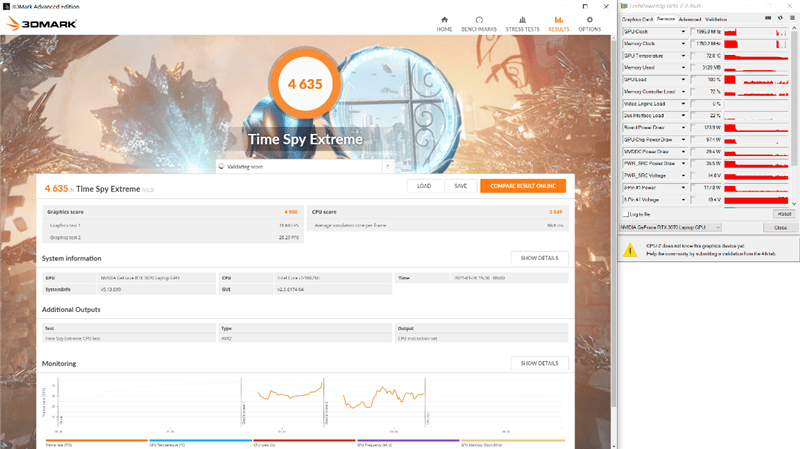The width and height of the screenshot is (800, 449).
Task: Enable the Log to file checkbox
Action: click(626, 214)
